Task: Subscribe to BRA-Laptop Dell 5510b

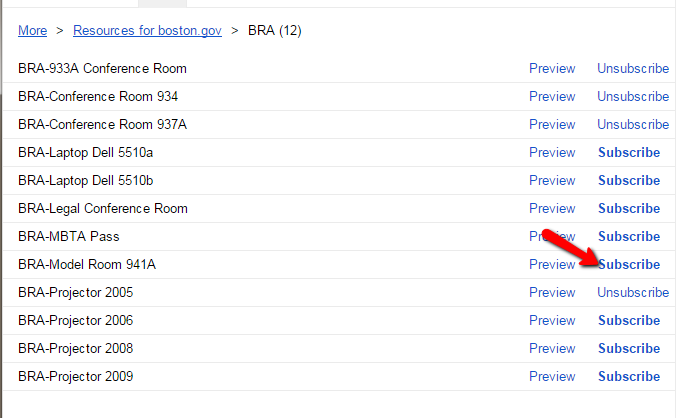Action: (629, 181)
